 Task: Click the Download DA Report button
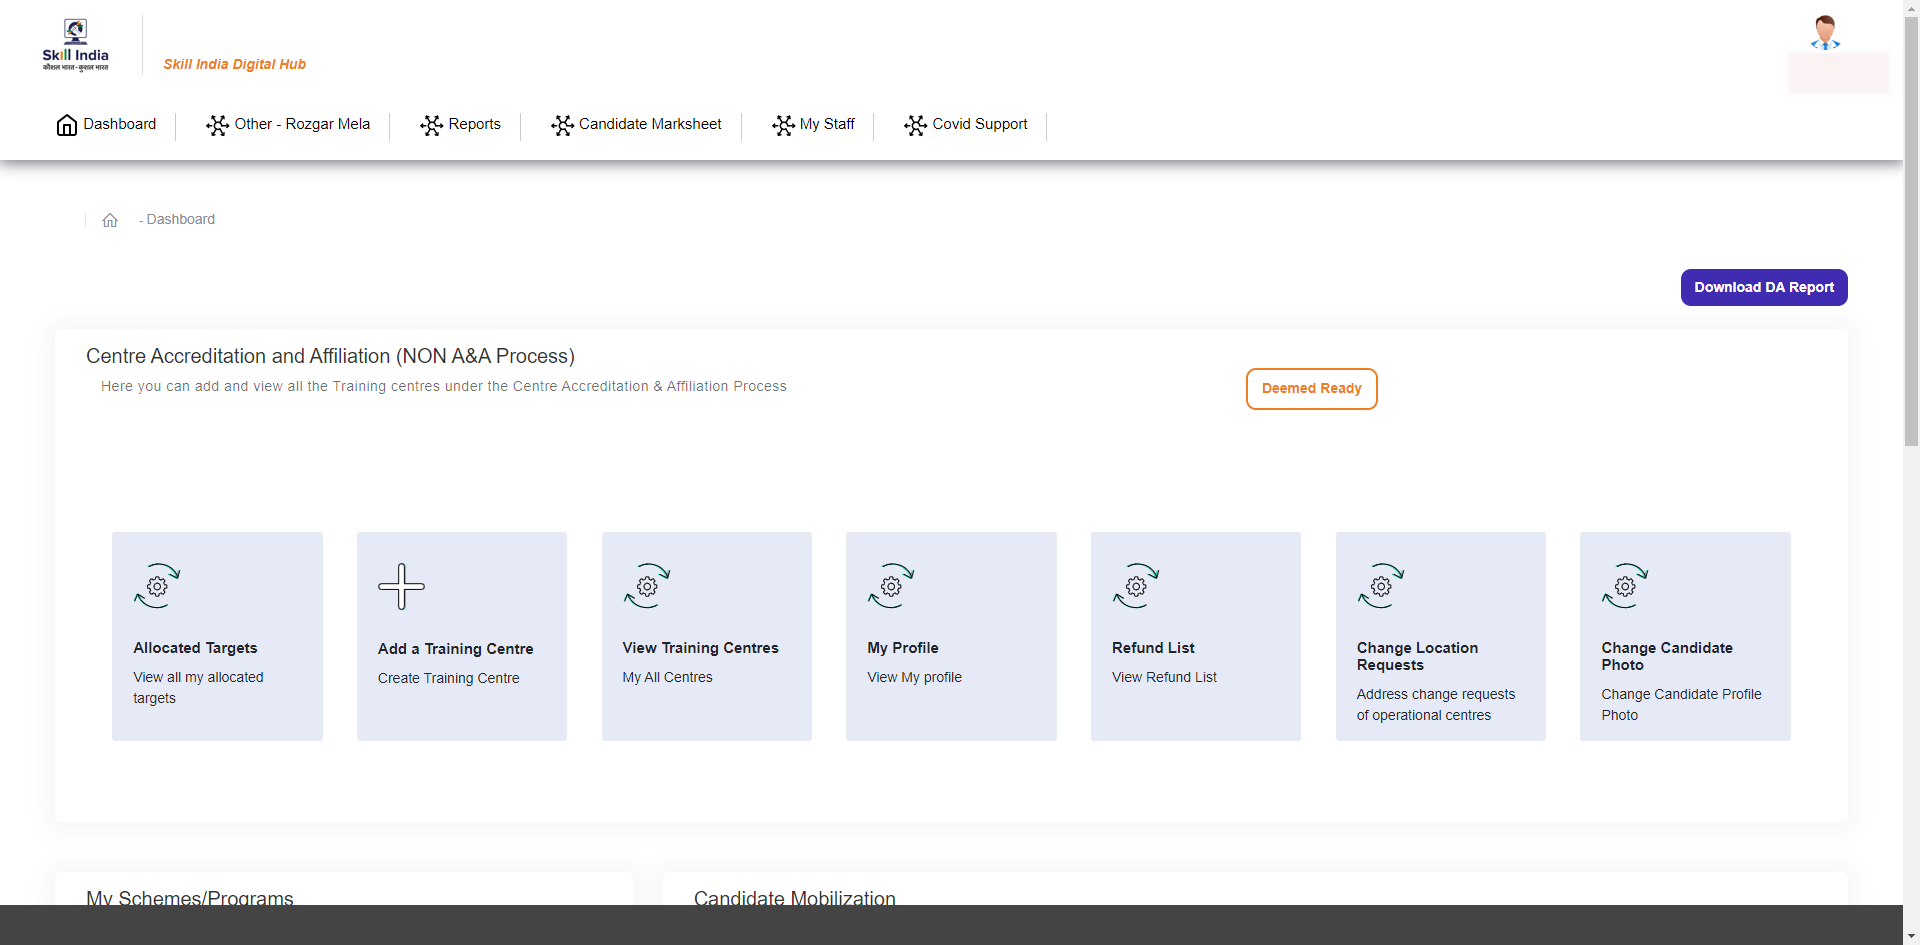(1763, 287)
